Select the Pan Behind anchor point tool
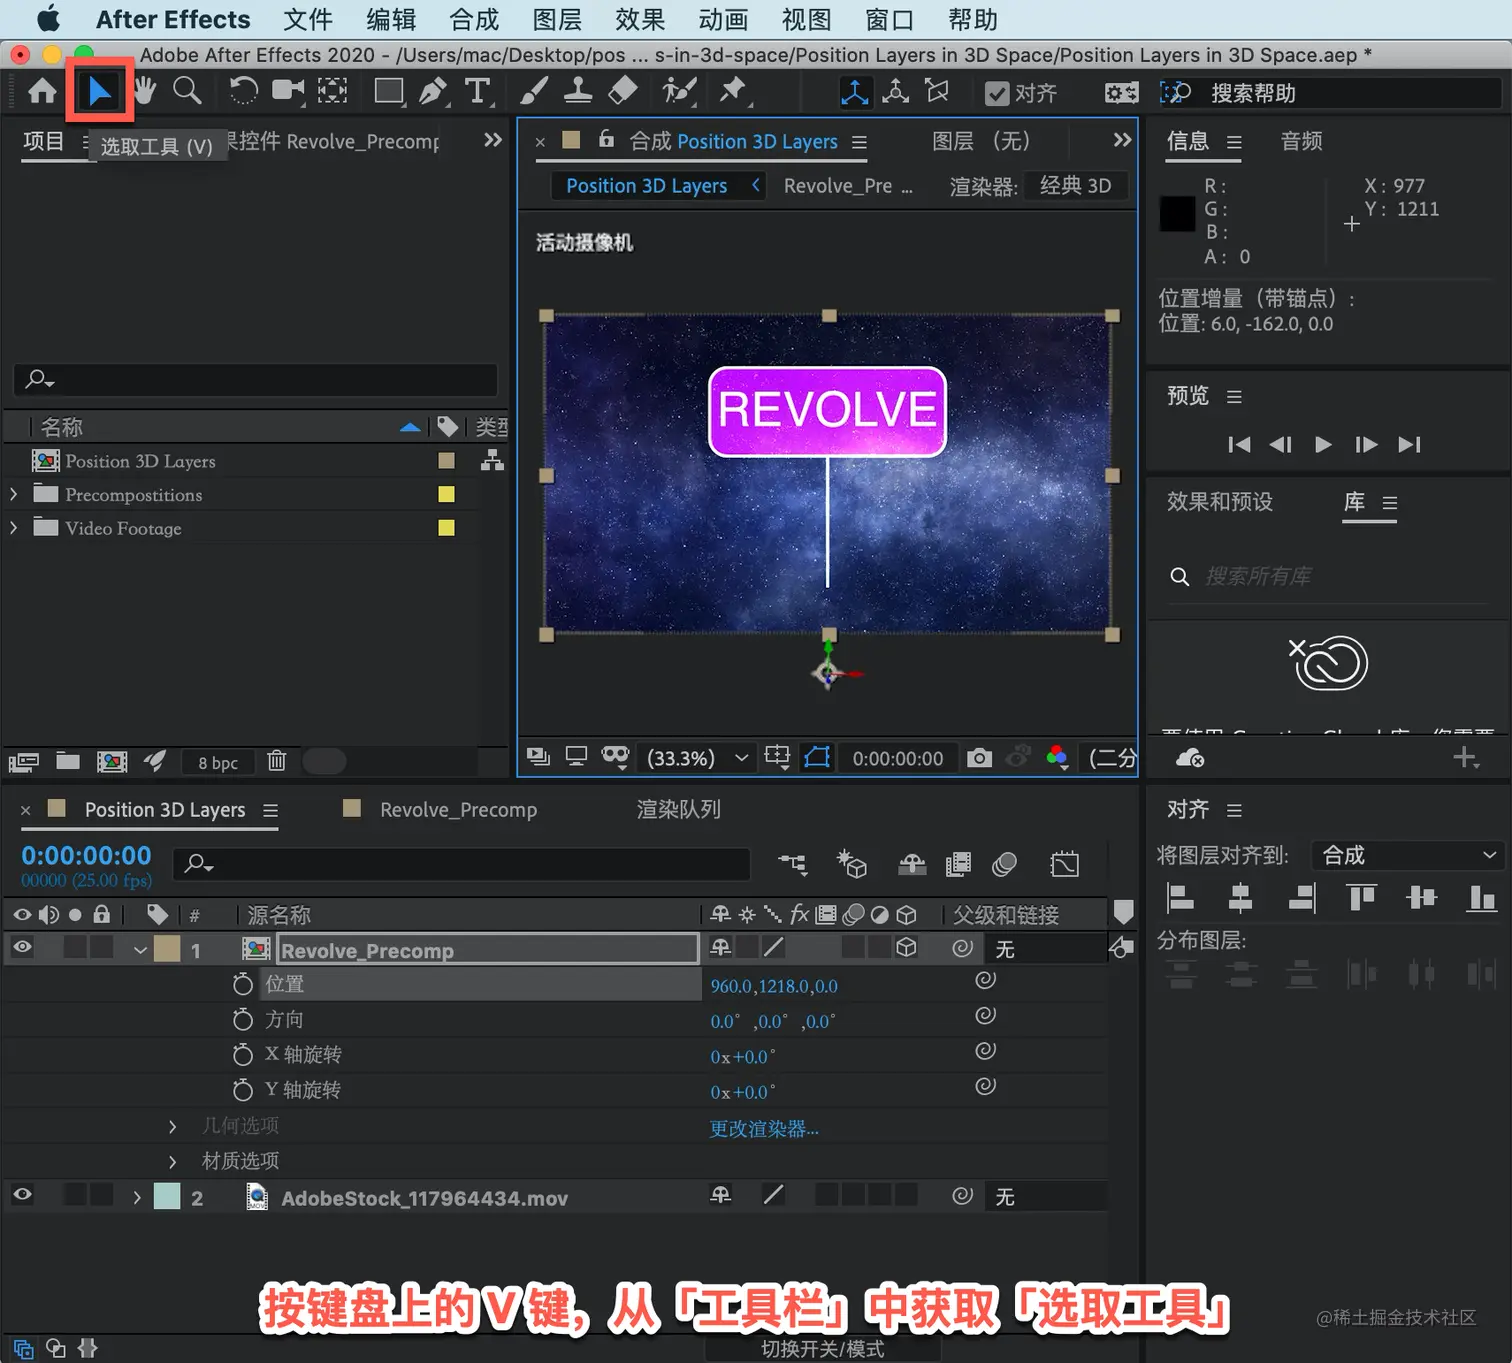1512x1363 pixels. 333,91
